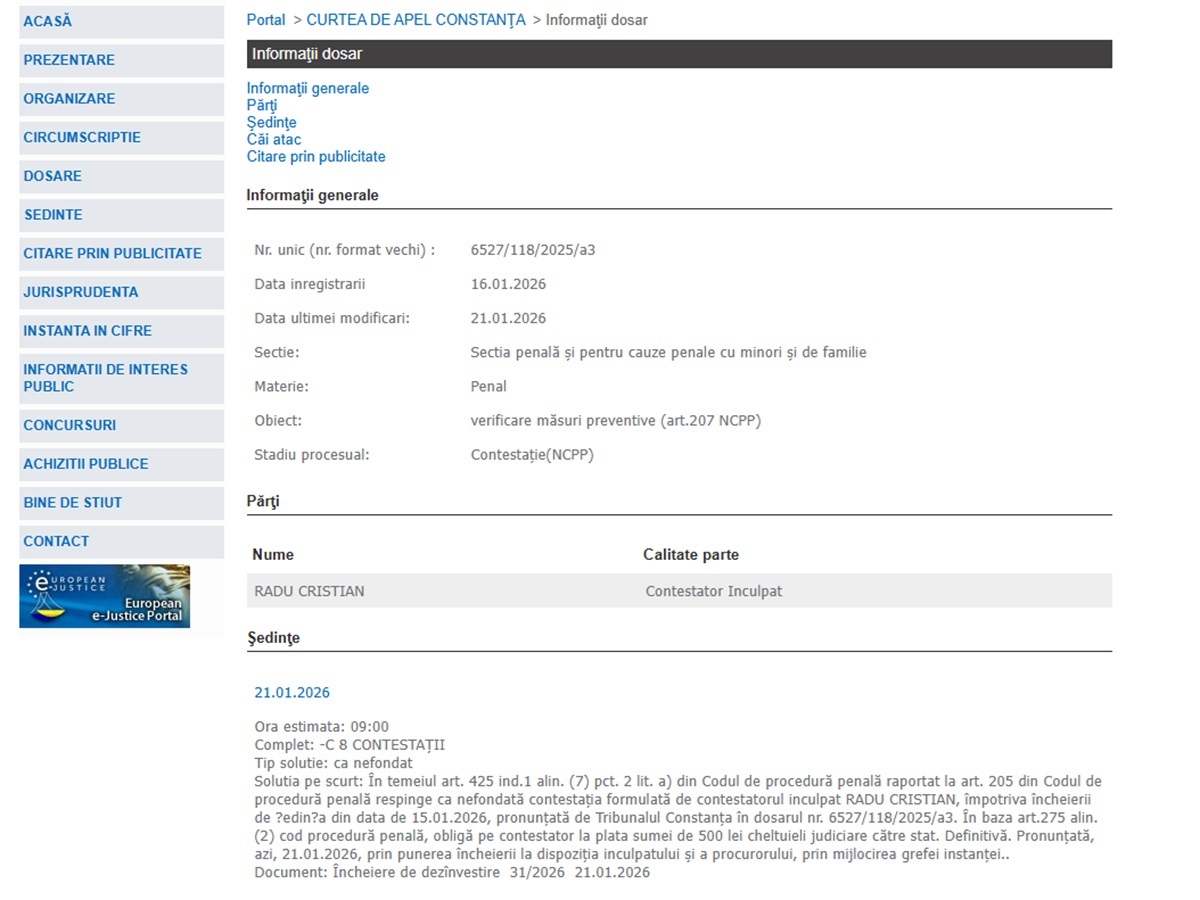Click the Sectia penală section value
The image size is (1200, 900).
pyautogui.click(x=668, y=352)
